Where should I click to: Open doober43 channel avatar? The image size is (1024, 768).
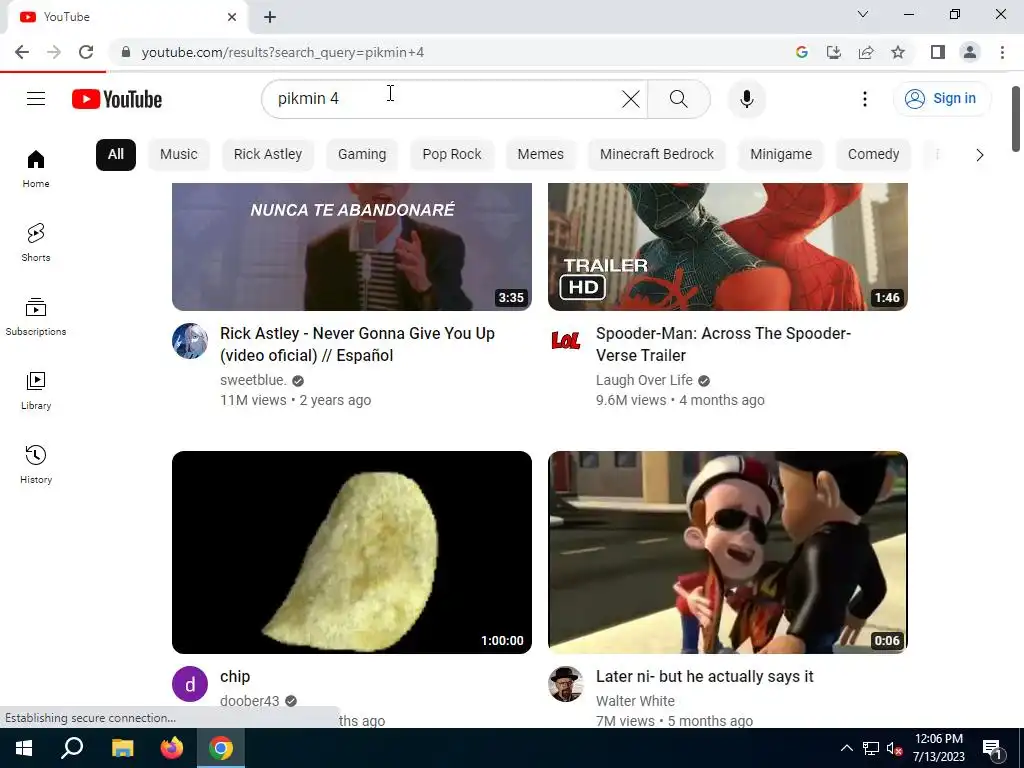click(x=190, y=684)
